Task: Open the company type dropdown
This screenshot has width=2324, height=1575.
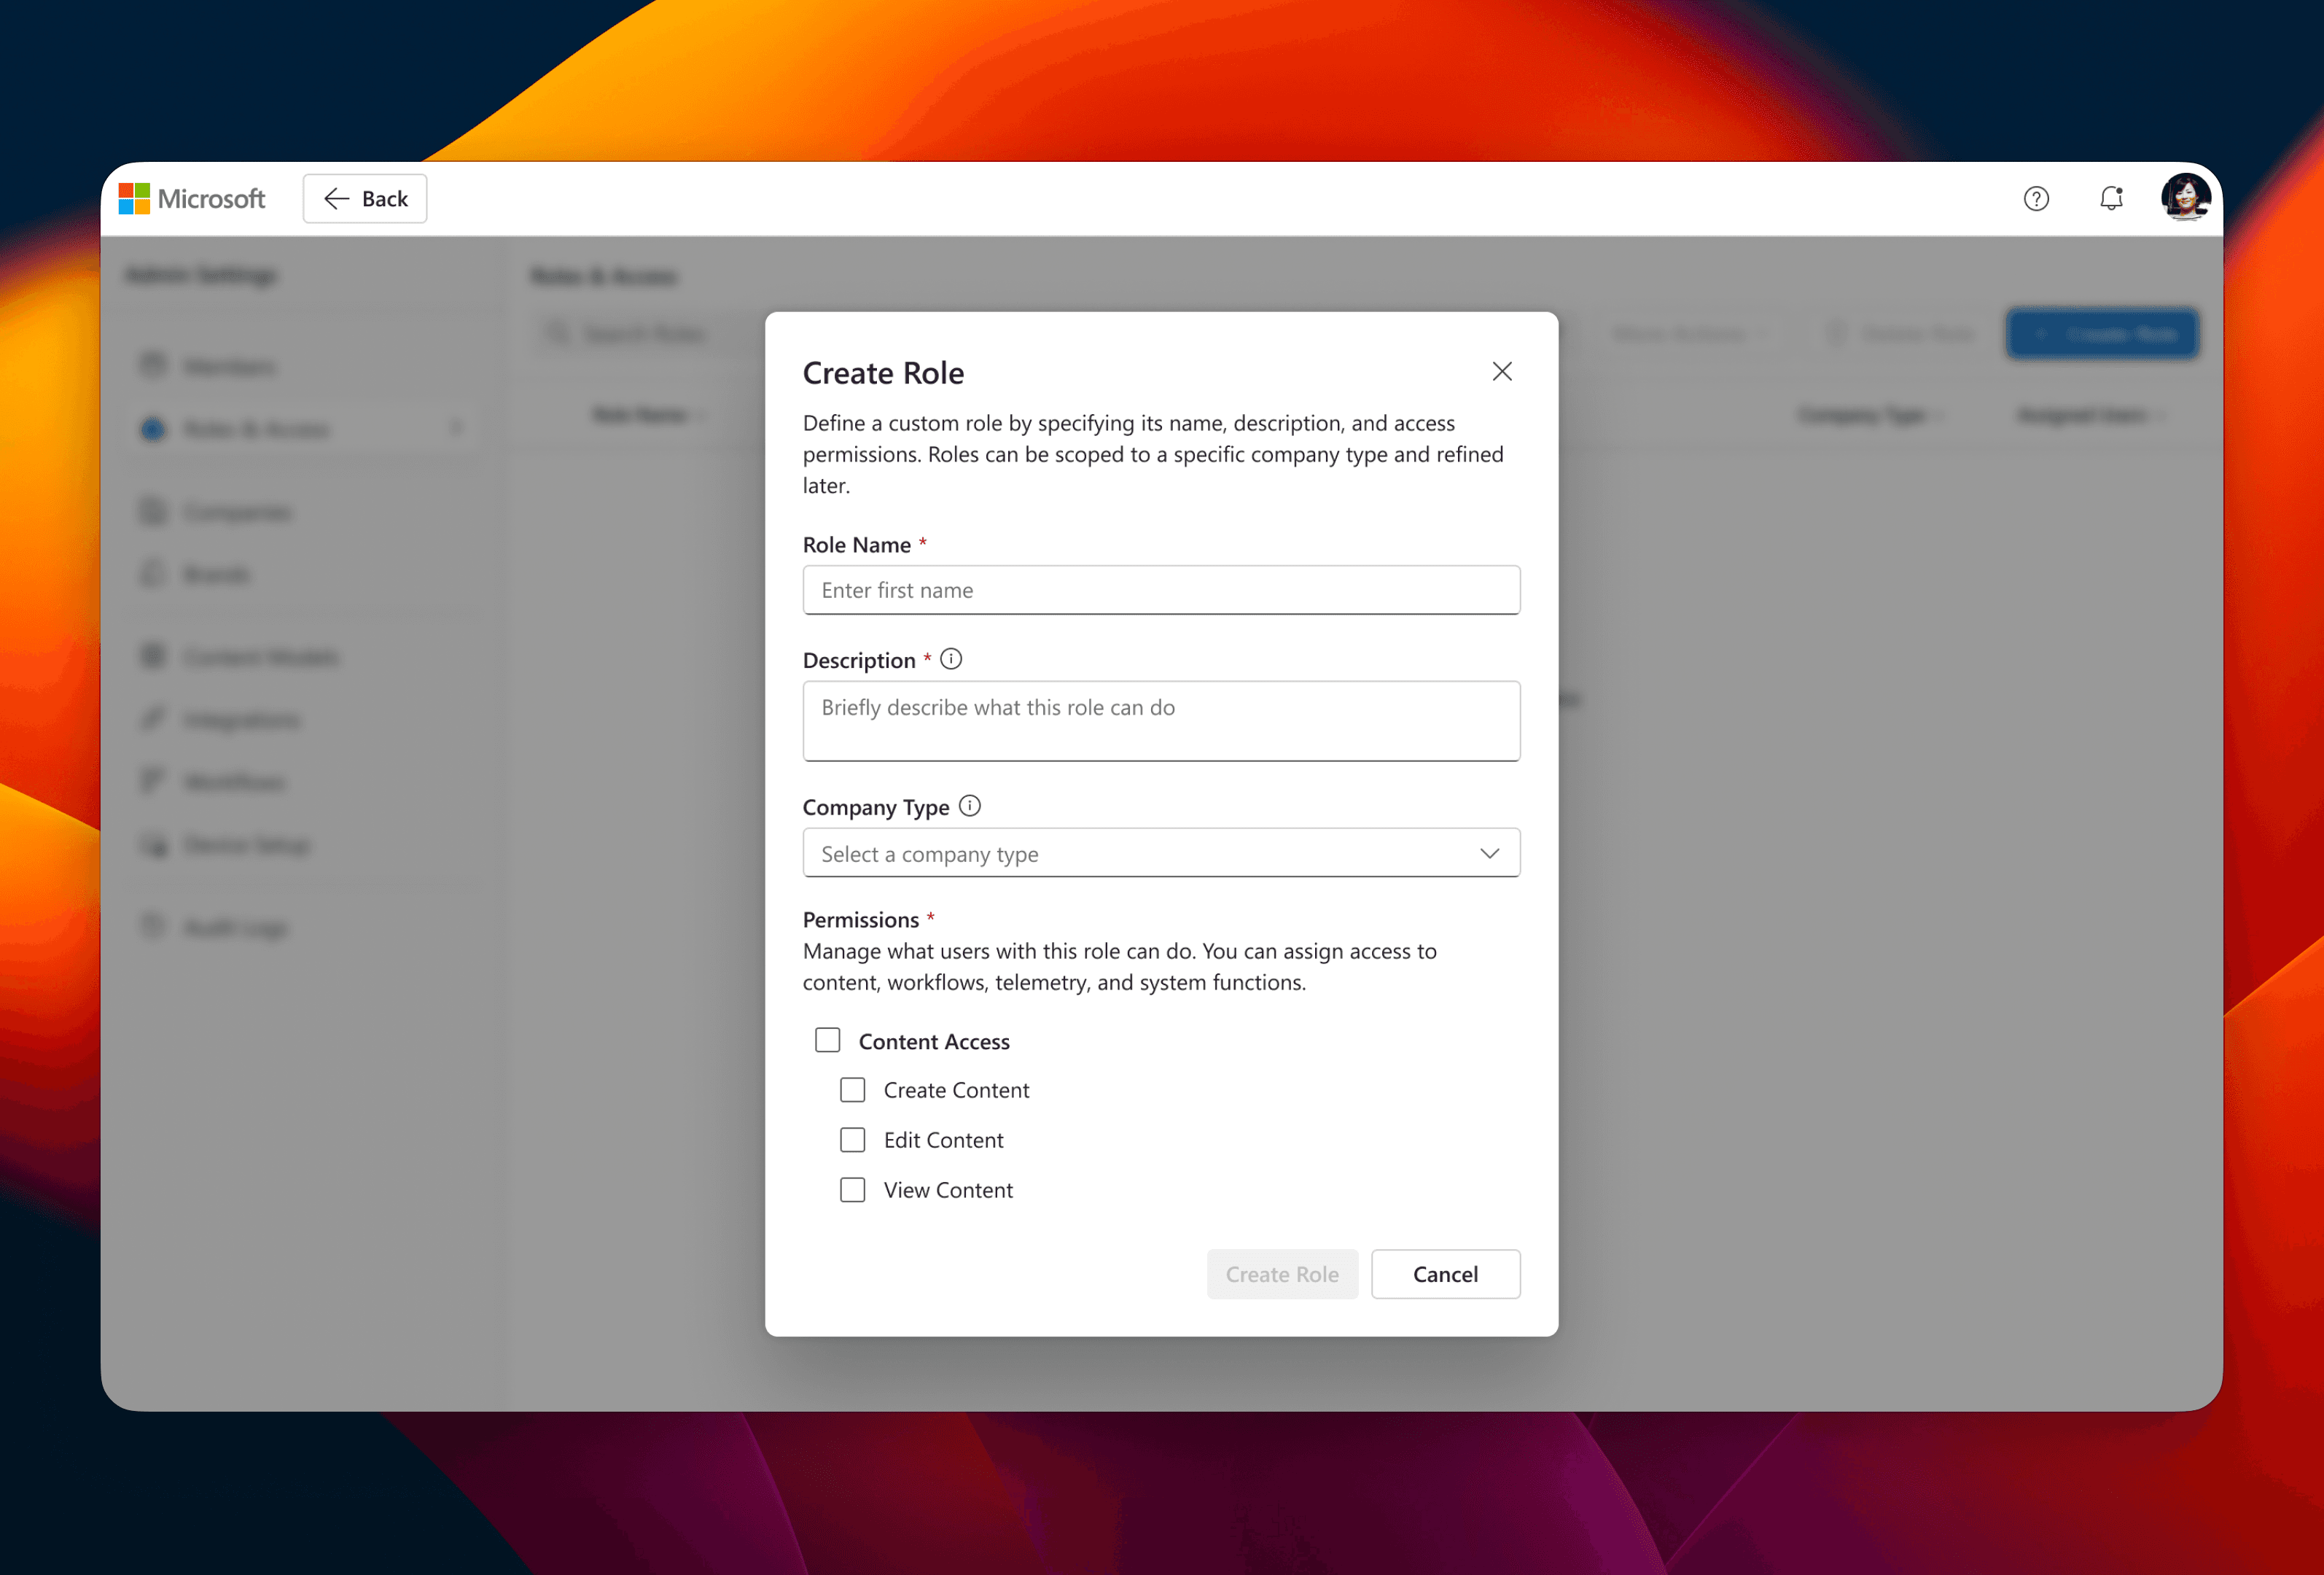Action: (x=1140, y=853)
